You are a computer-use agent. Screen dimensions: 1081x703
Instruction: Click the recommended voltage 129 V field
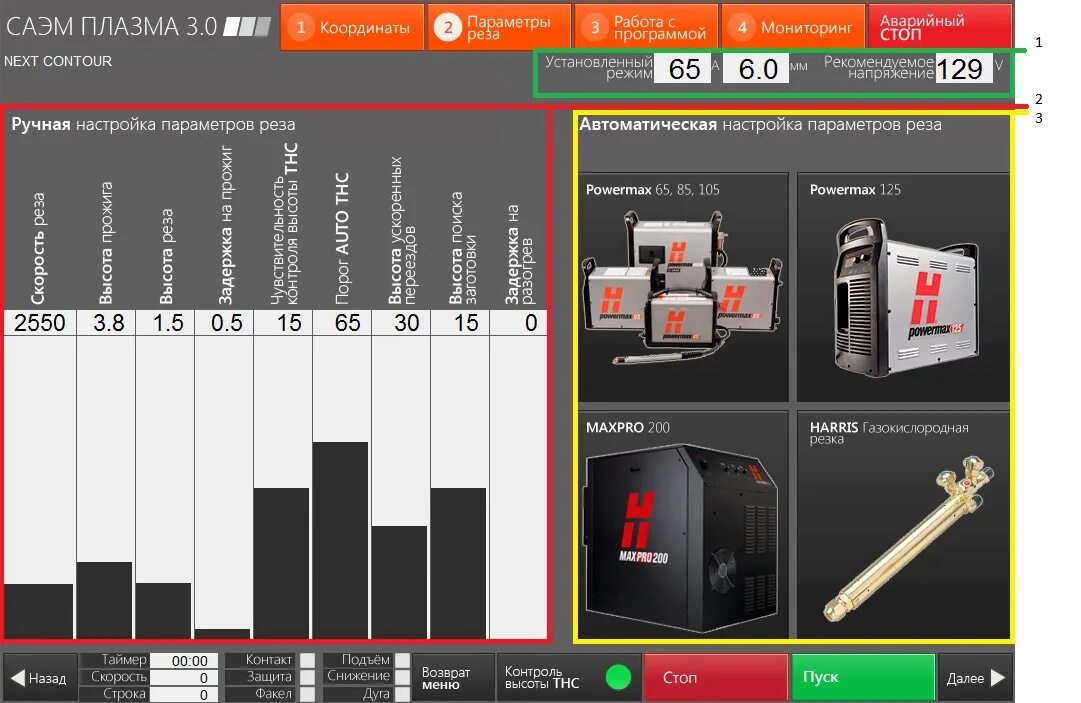pyautogui.click(x=964, y=69)
